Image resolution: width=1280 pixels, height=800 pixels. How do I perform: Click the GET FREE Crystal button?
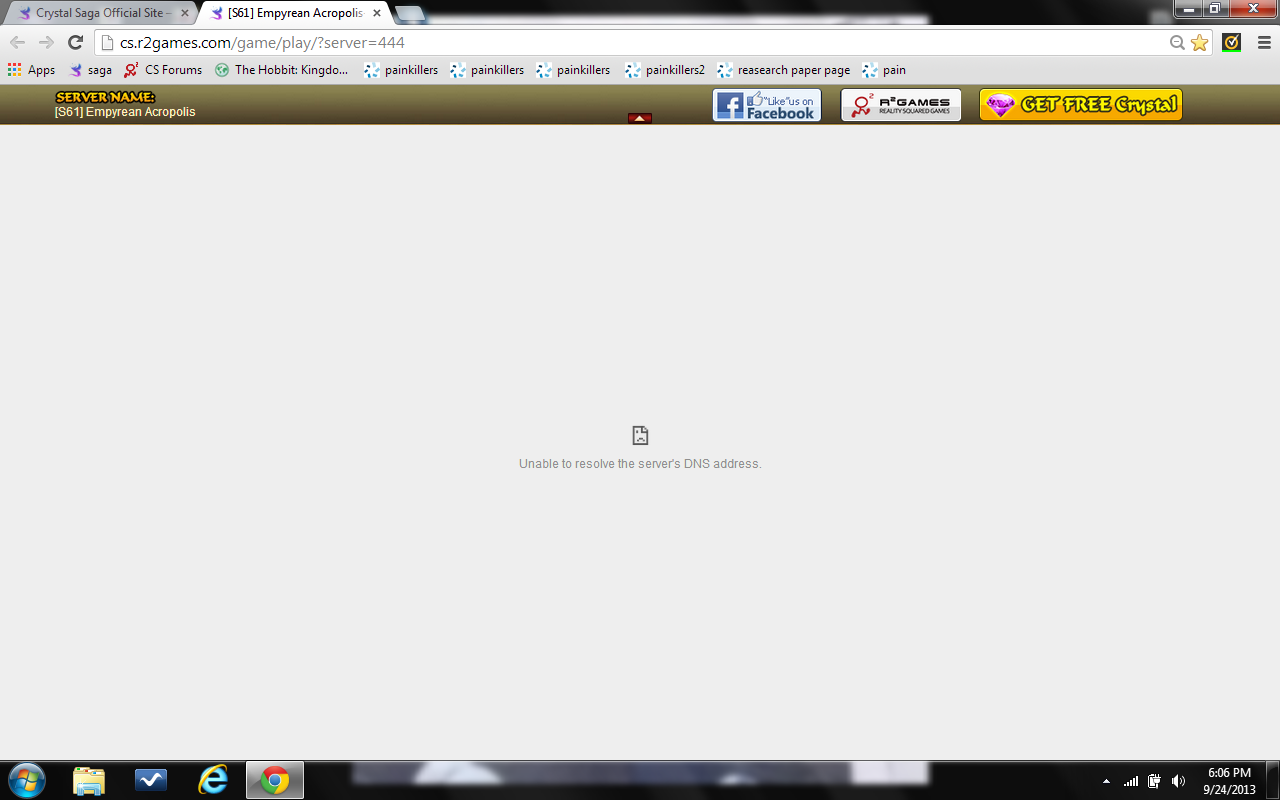coord(1080,105)
